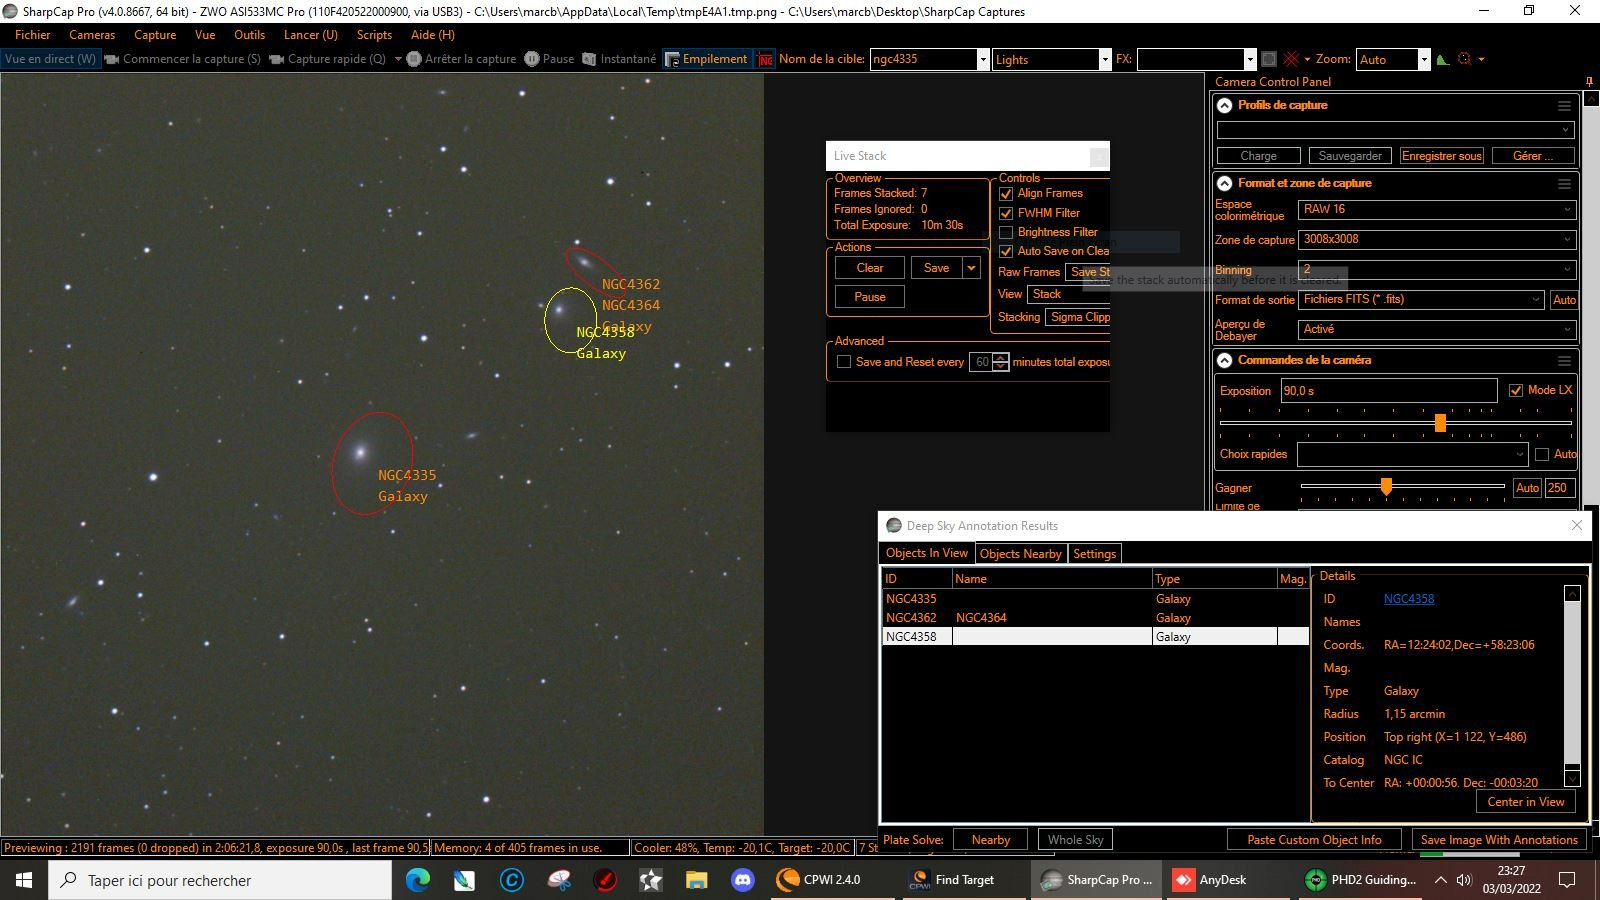Take an Instantané snapshot

pyautogui.click(x=619, y=59)
